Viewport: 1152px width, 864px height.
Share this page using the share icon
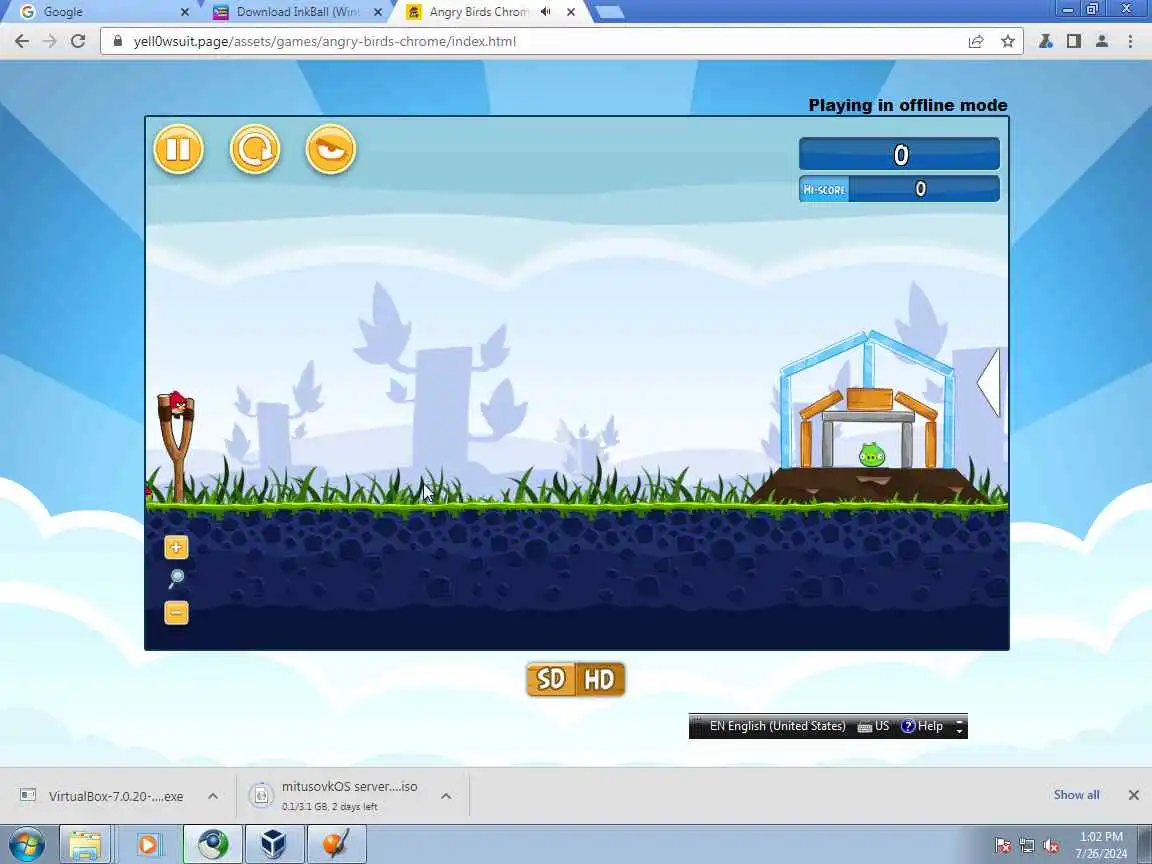point(976,41)
